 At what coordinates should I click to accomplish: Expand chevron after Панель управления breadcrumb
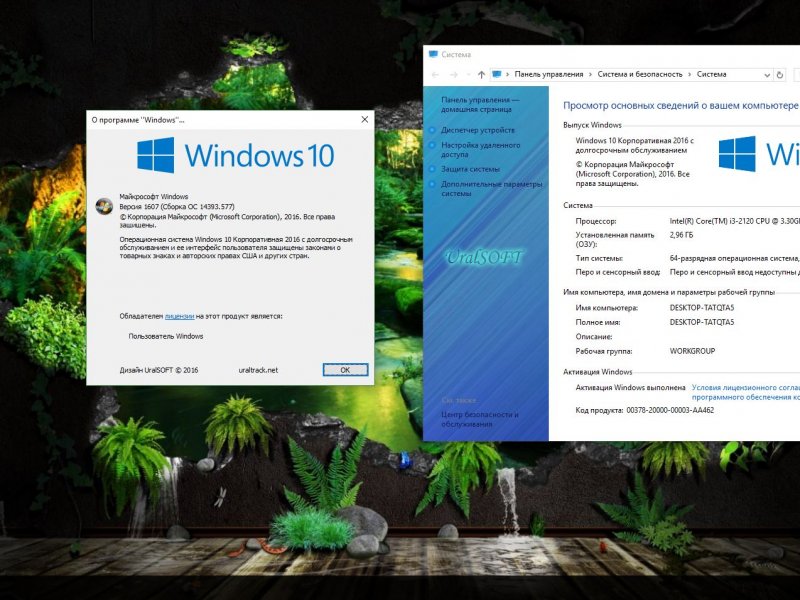(x=590, y=74)
